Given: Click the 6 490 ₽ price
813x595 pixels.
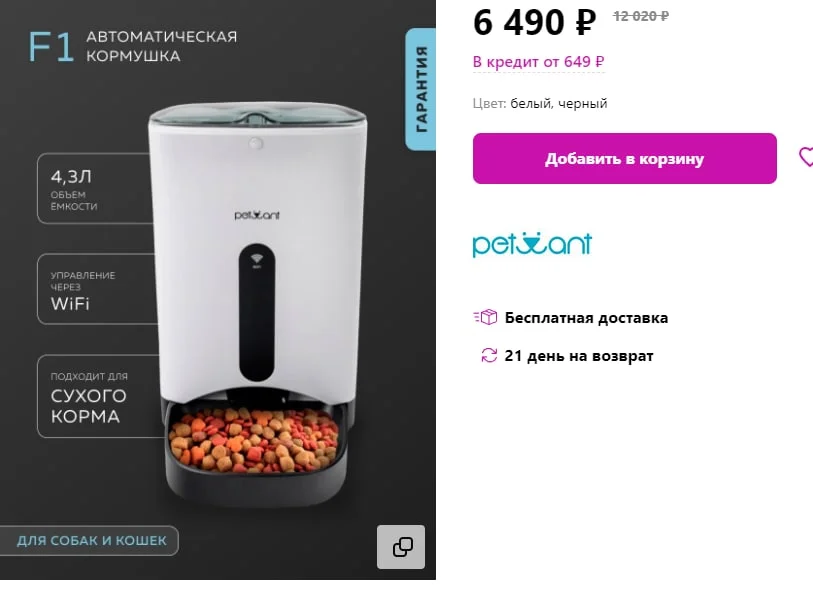Looking at the screenshot, I should pyautogui.click(x=534, y=22).
